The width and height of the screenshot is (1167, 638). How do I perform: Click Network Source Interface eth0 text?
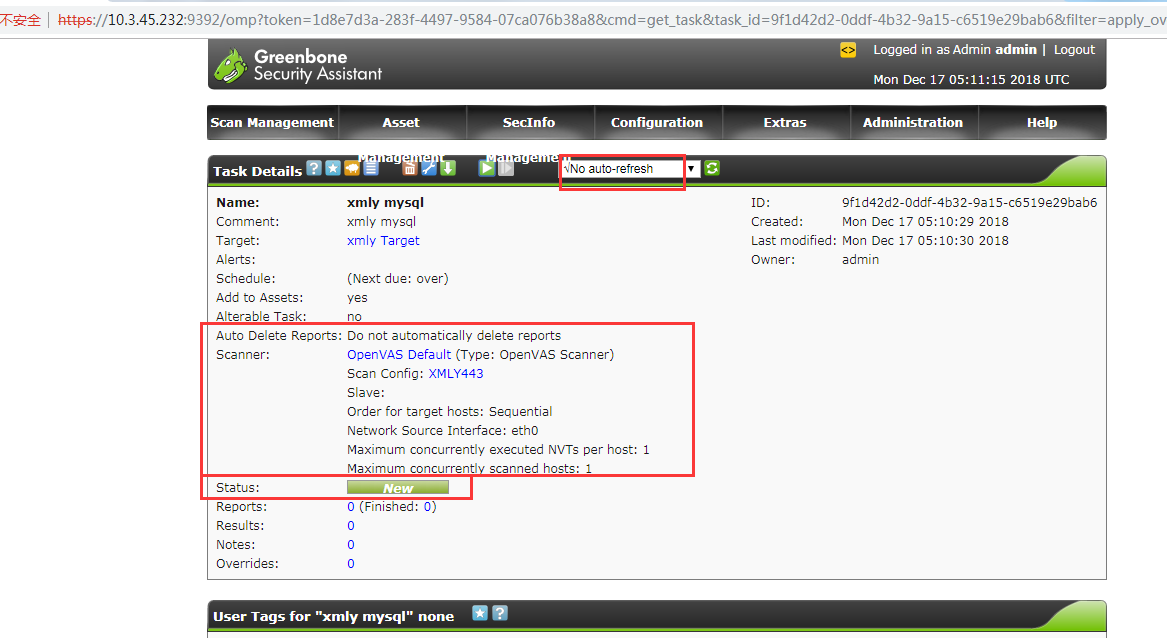pyautogui.click(x=442, y=430)
